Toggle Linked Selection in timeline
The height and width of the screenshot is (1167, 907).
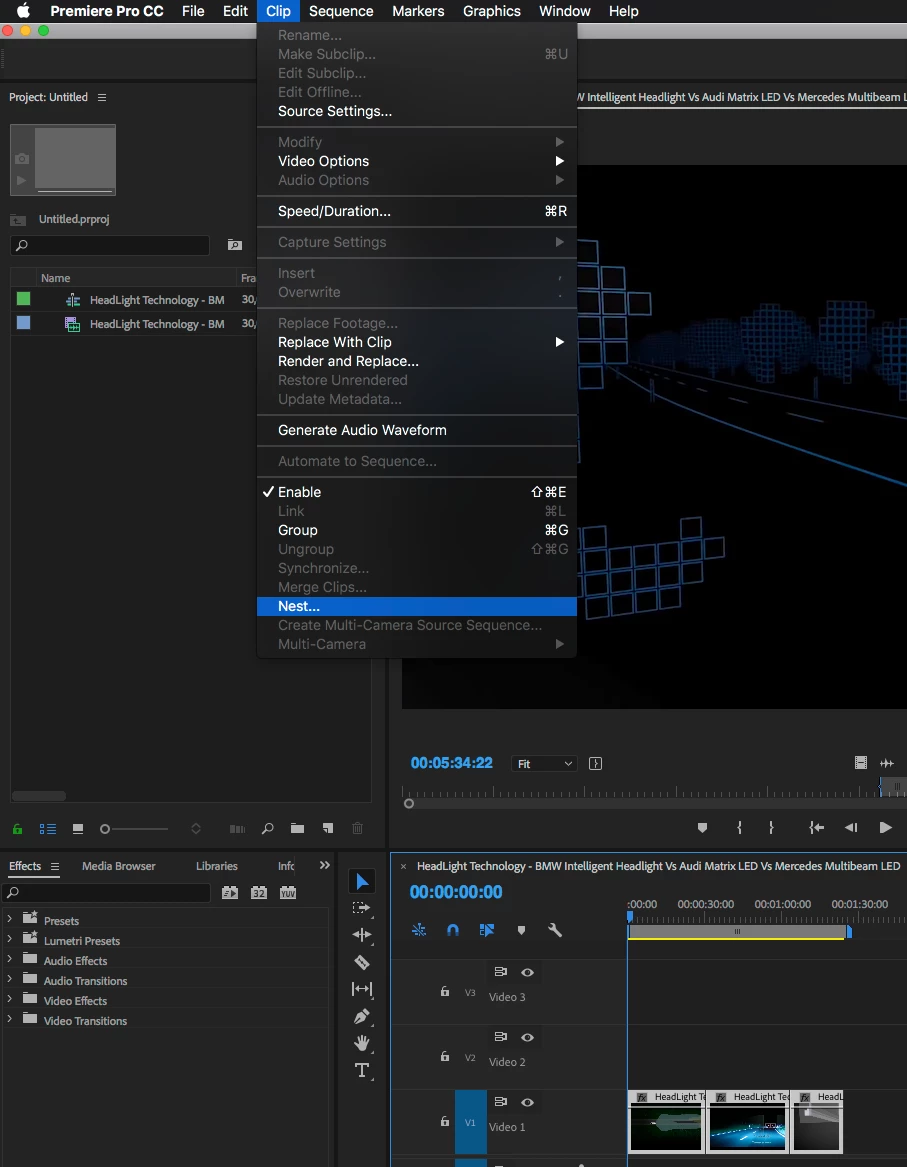487,930
